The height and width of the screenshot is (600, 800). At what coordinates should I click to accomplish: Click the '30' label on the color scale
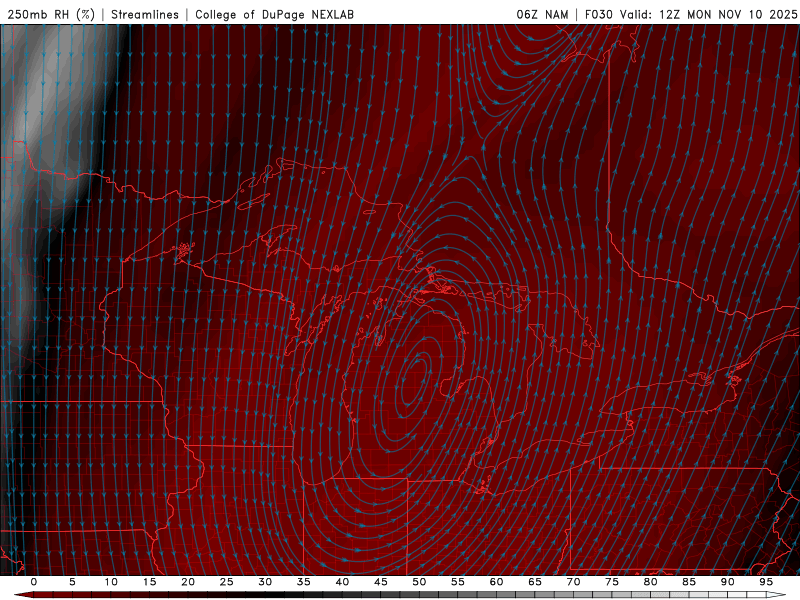[x=265, y=582]
